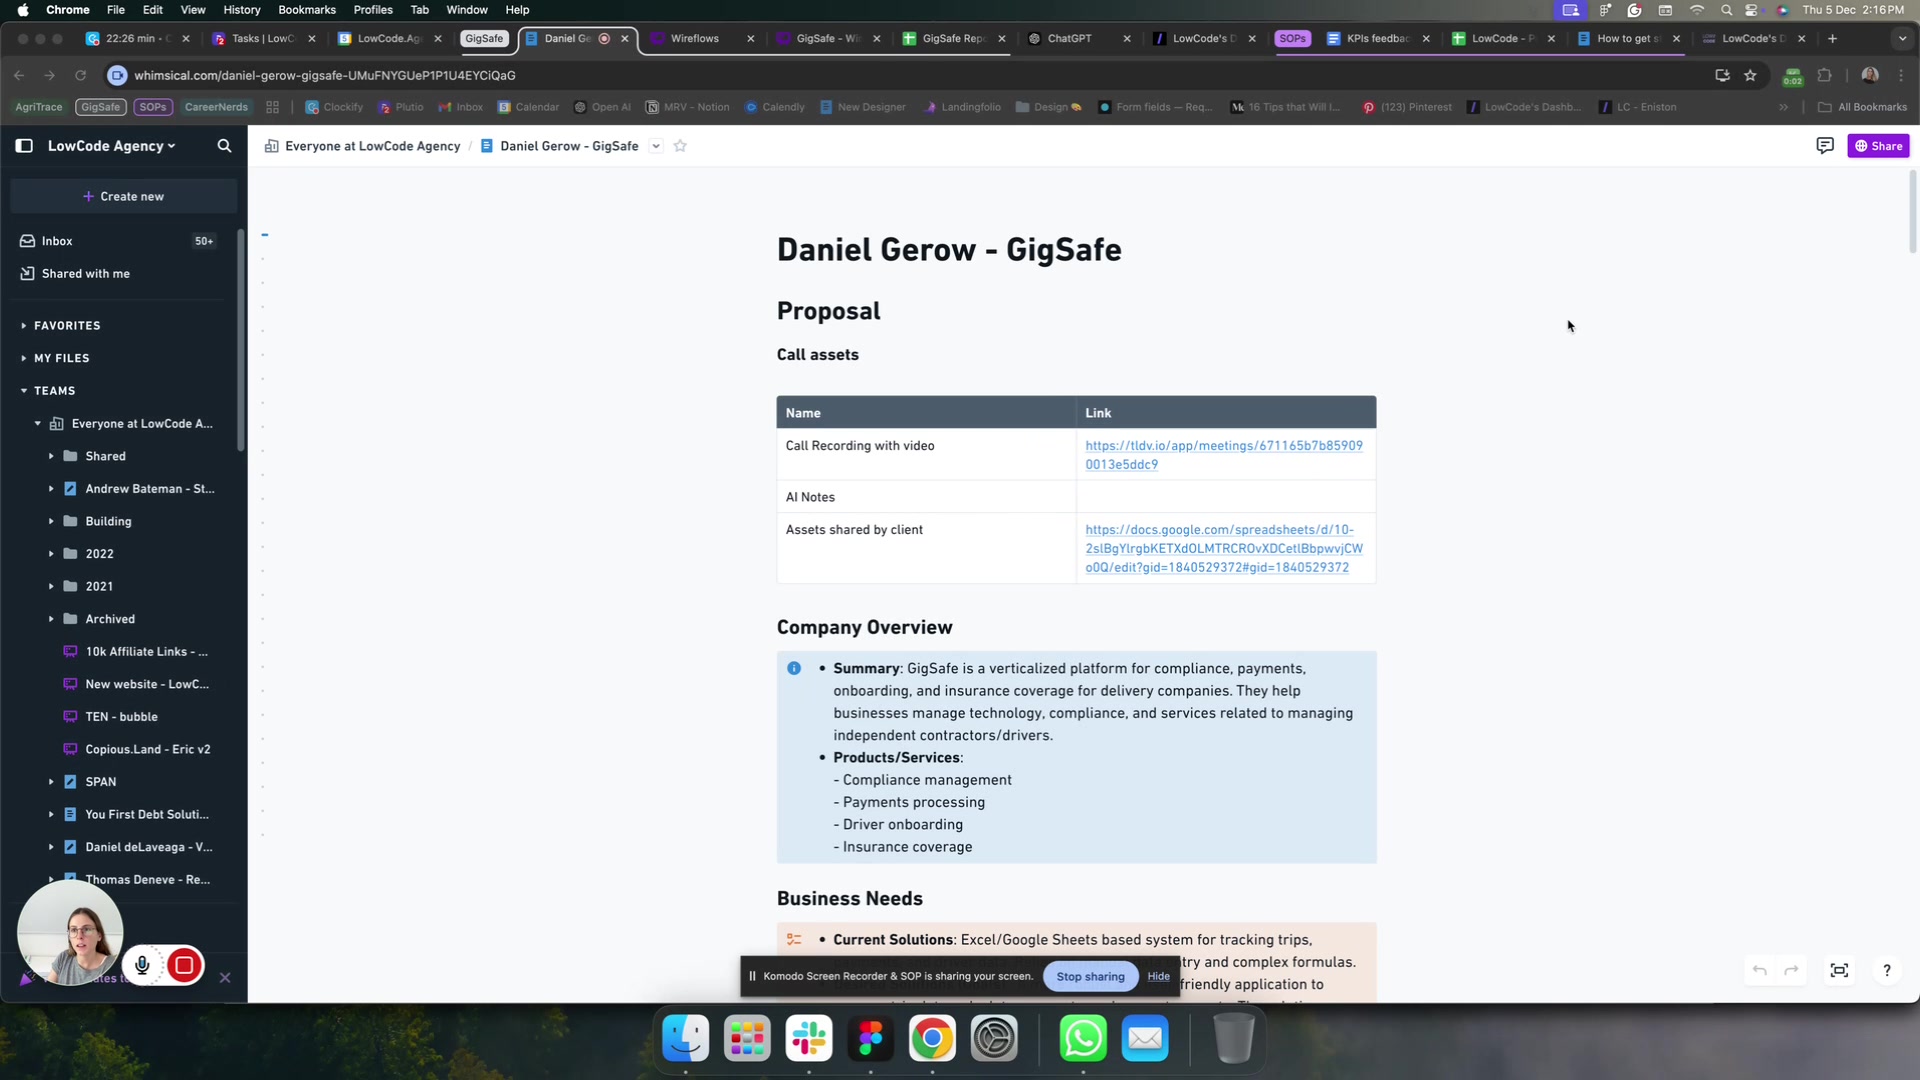Viewport: 1920px width, 1080px height.
Task: Click the Create new button
Action: (x=124, y=196)
